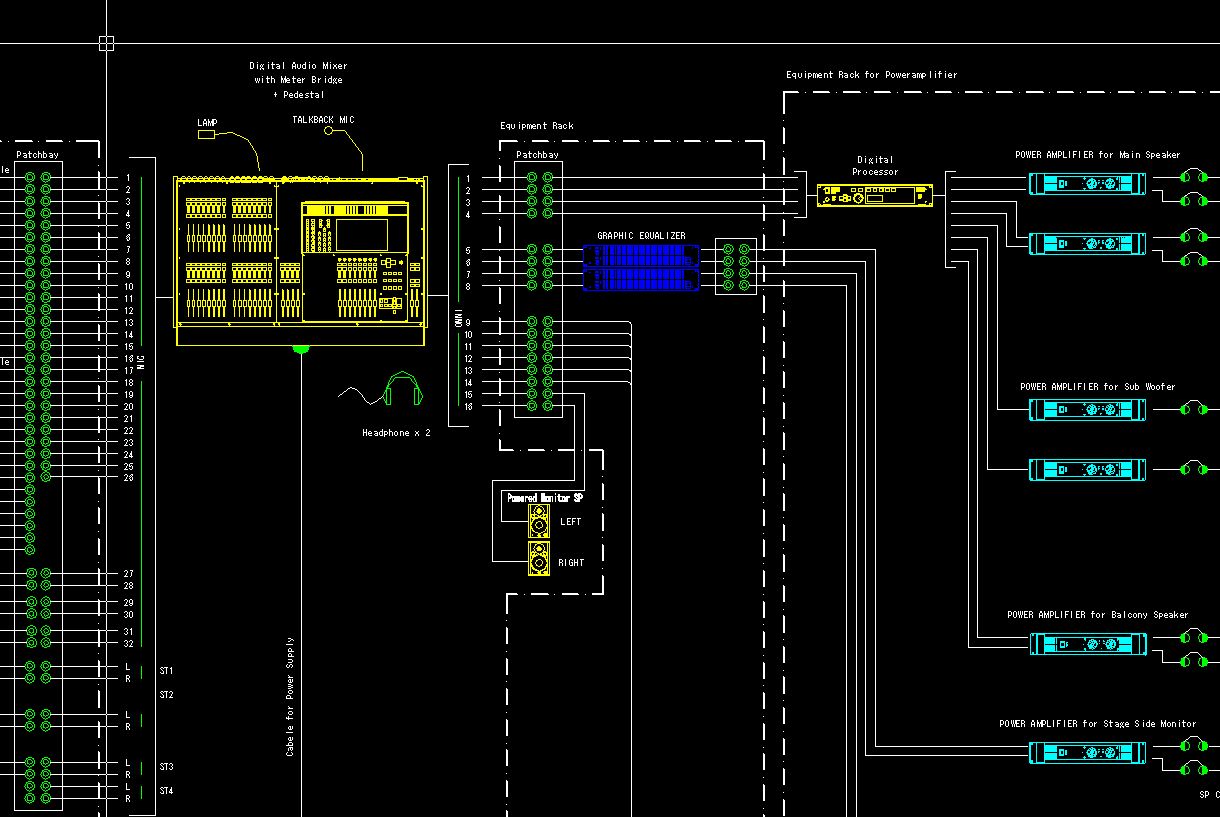Screen dimensions: 1220x817
Task: Click the "Cabele for Power Supply" vertical text
Action: (x=290, y=696)
